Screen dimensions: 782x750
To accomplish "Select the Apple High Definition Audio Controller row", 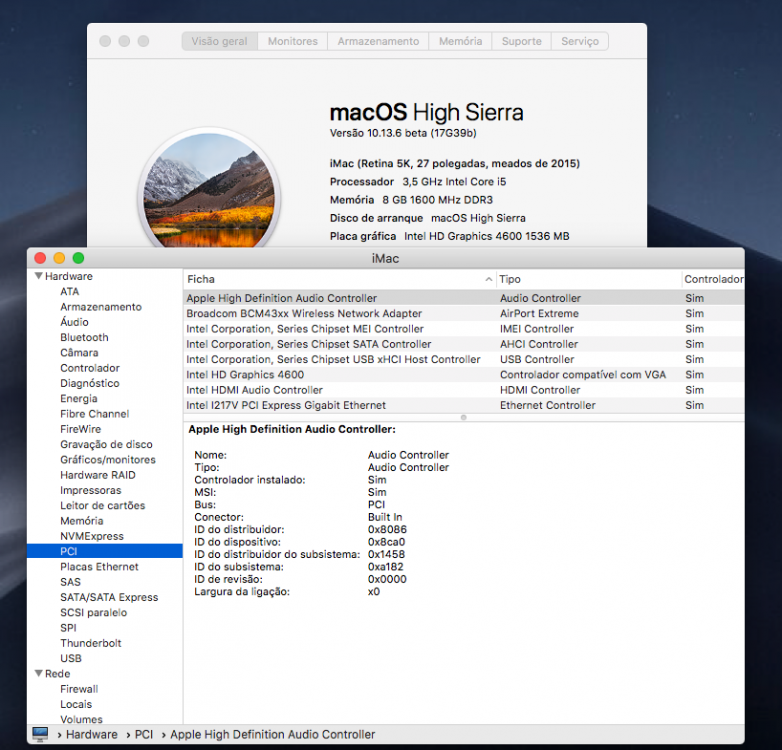I will 464,298.
